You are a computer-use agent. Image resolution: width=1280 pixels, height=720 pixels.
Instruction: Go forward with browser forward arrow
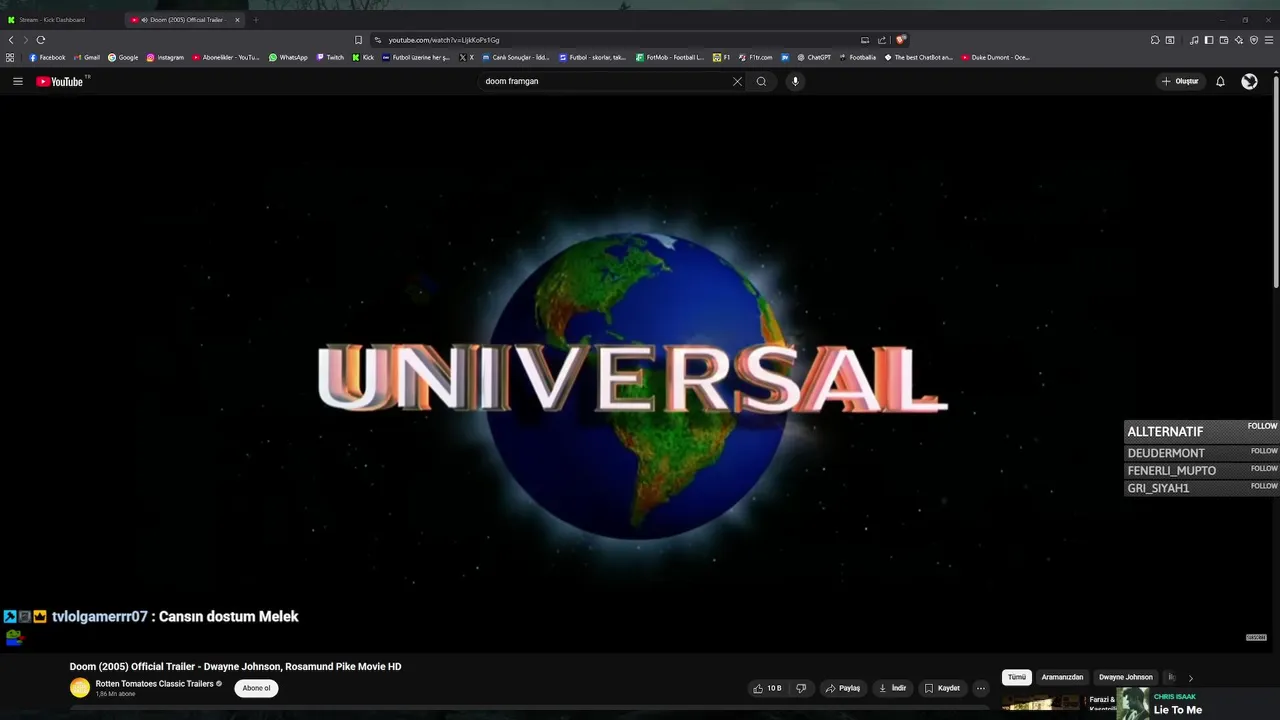(25, 40)
